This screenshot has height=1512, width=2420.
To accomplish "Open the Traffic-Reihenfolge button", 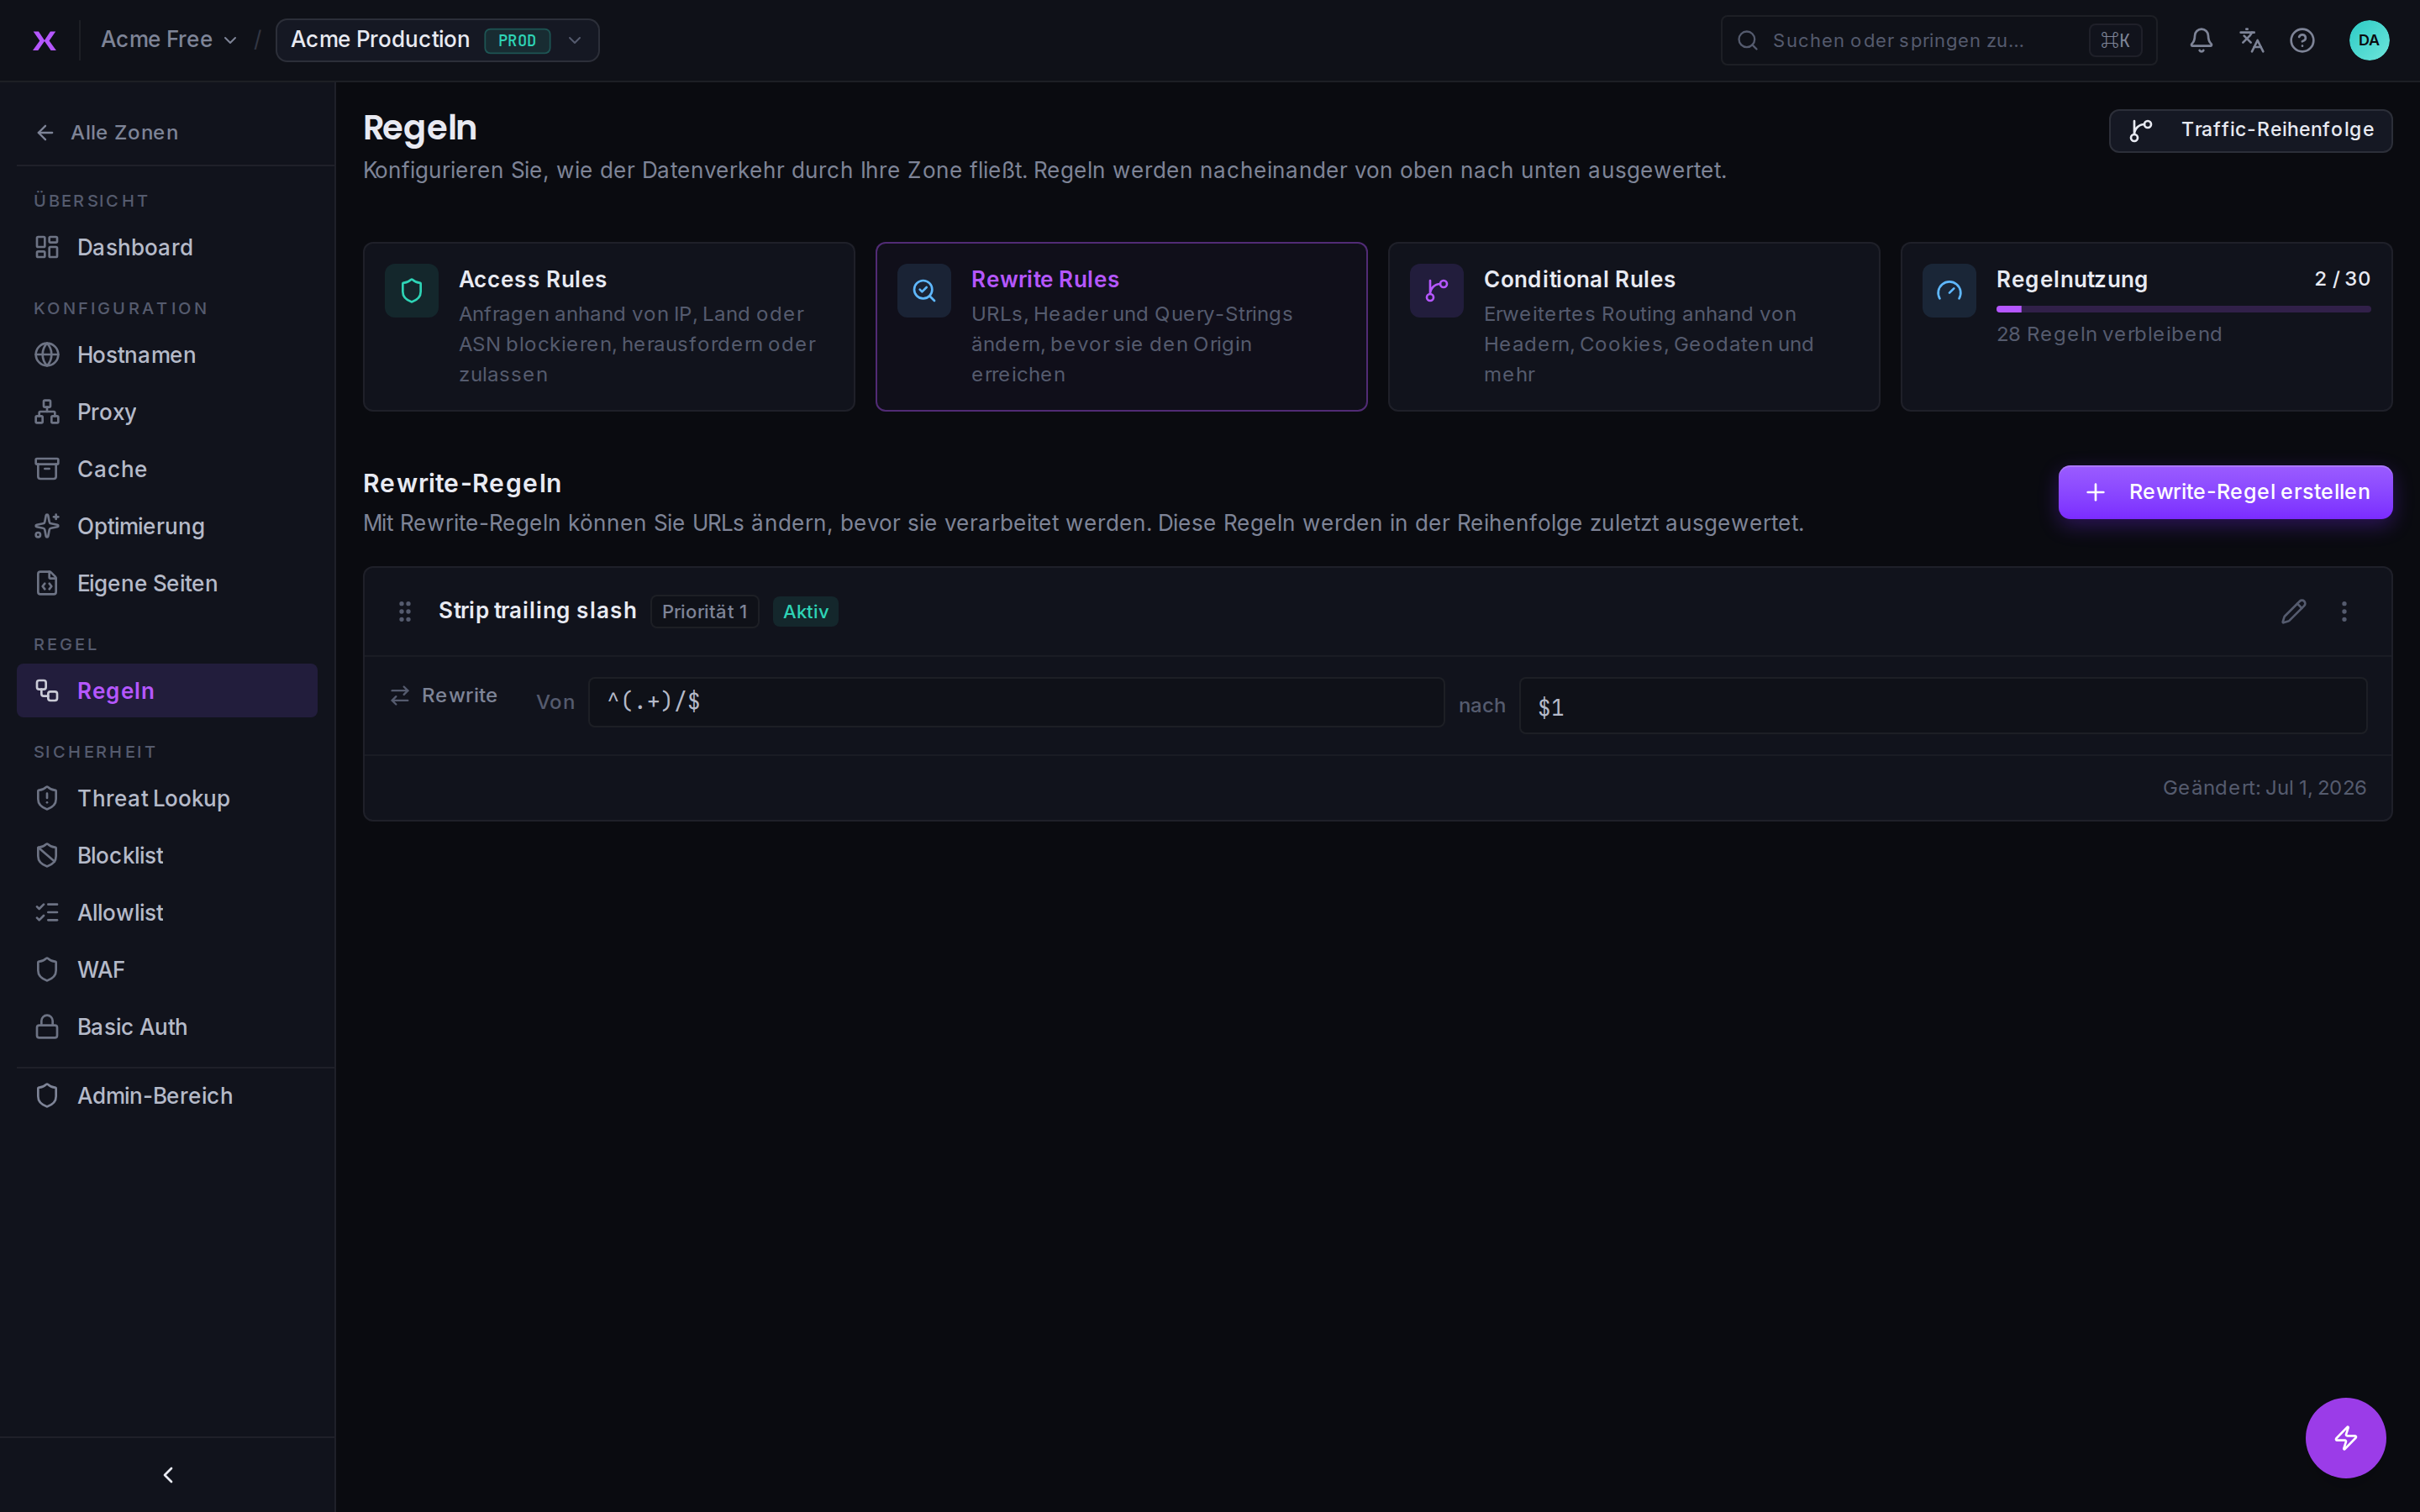I will coord(2250,130).
